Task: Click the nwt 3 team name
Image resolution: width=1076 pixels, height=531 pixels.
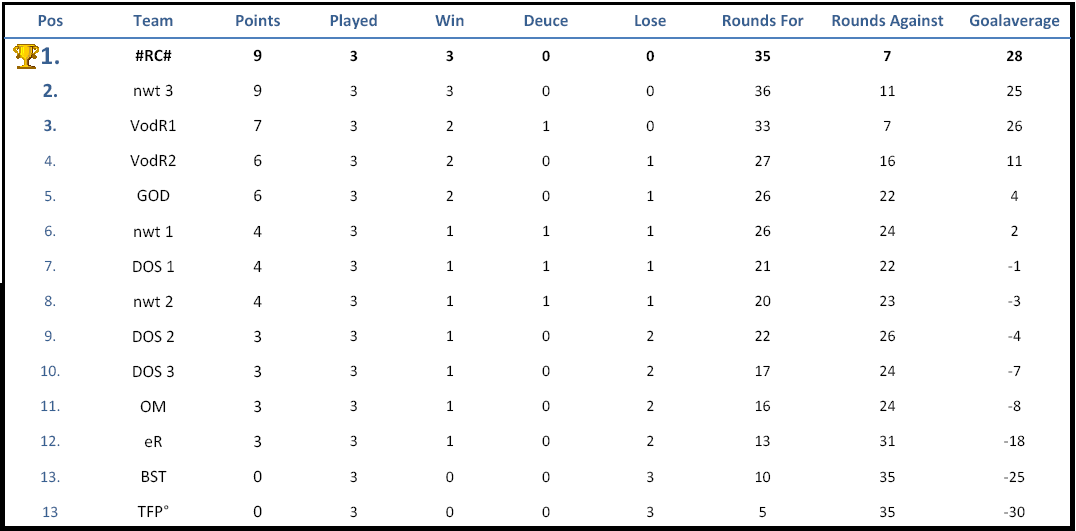Action: click(x=153, y=91)
